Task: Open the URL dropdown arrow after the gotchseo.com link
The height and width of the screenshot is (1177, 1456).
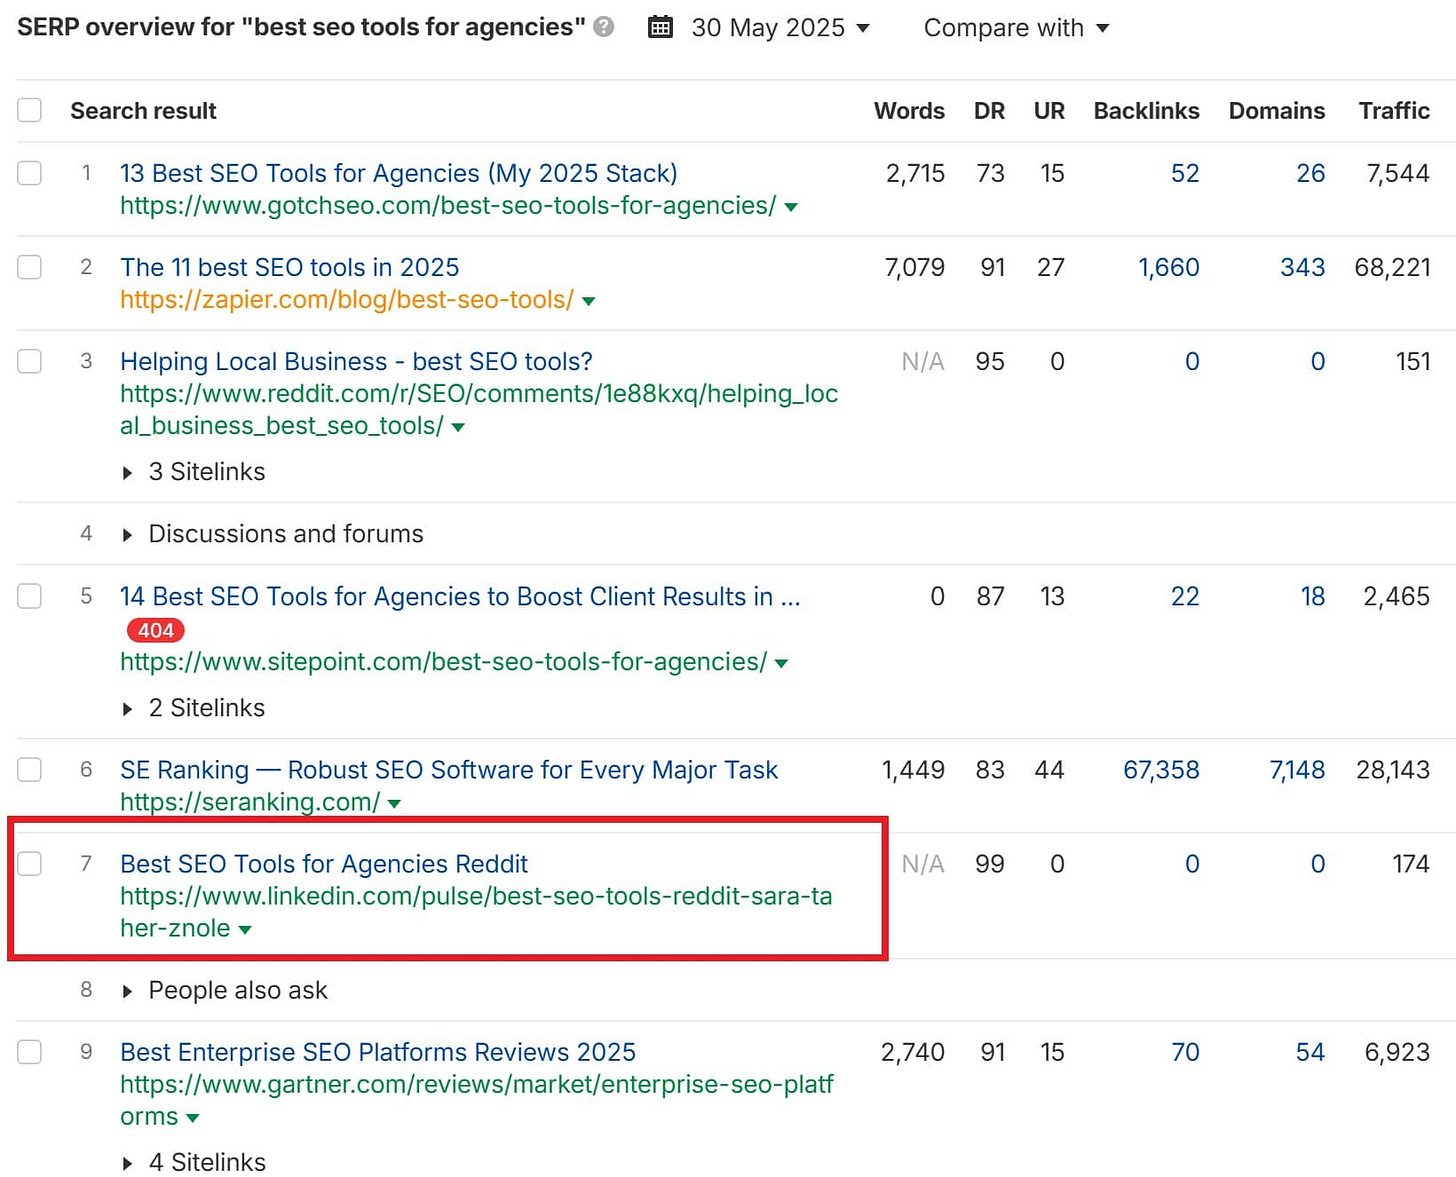Action: click(x=791, y=207)
